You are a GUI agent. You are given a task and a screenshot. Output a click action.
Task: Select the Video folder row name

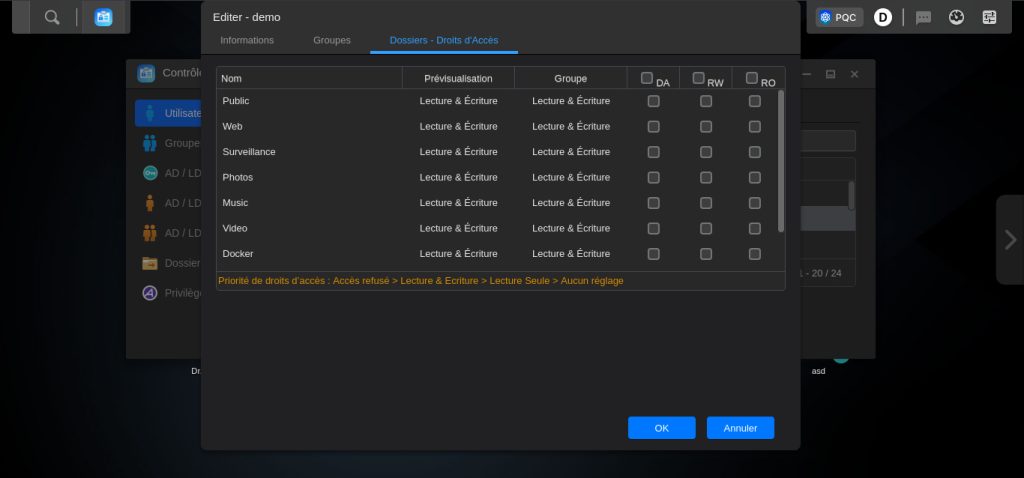click(234, 228)
